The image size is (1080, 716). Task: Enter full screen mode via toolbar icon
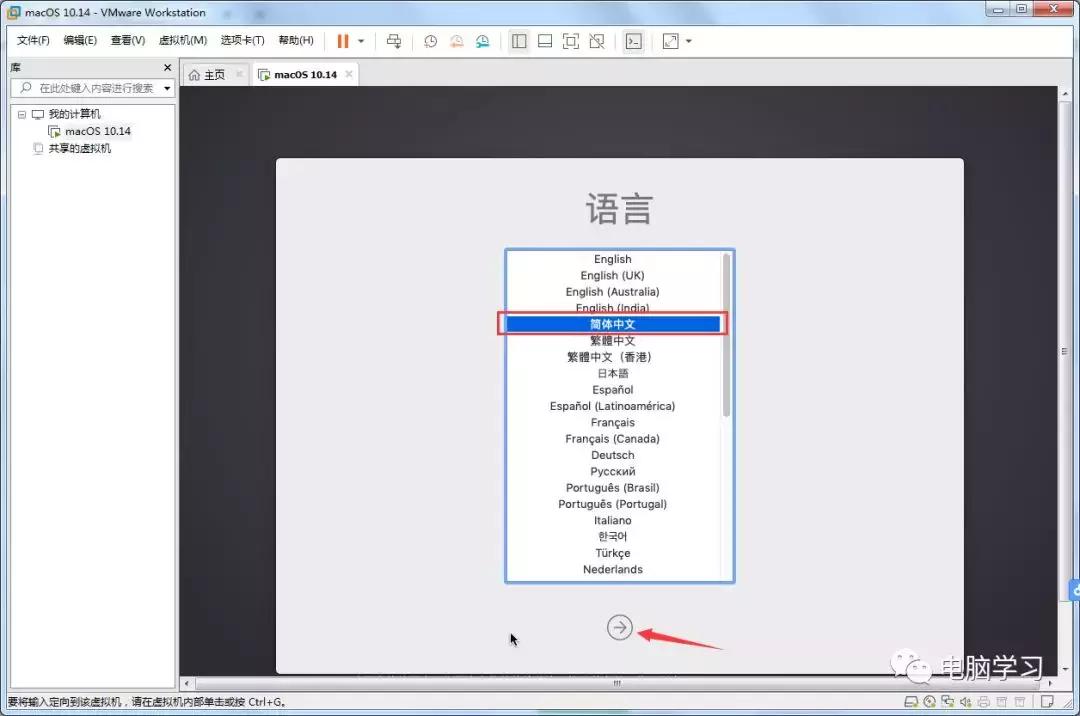click(x=573, y=41)
